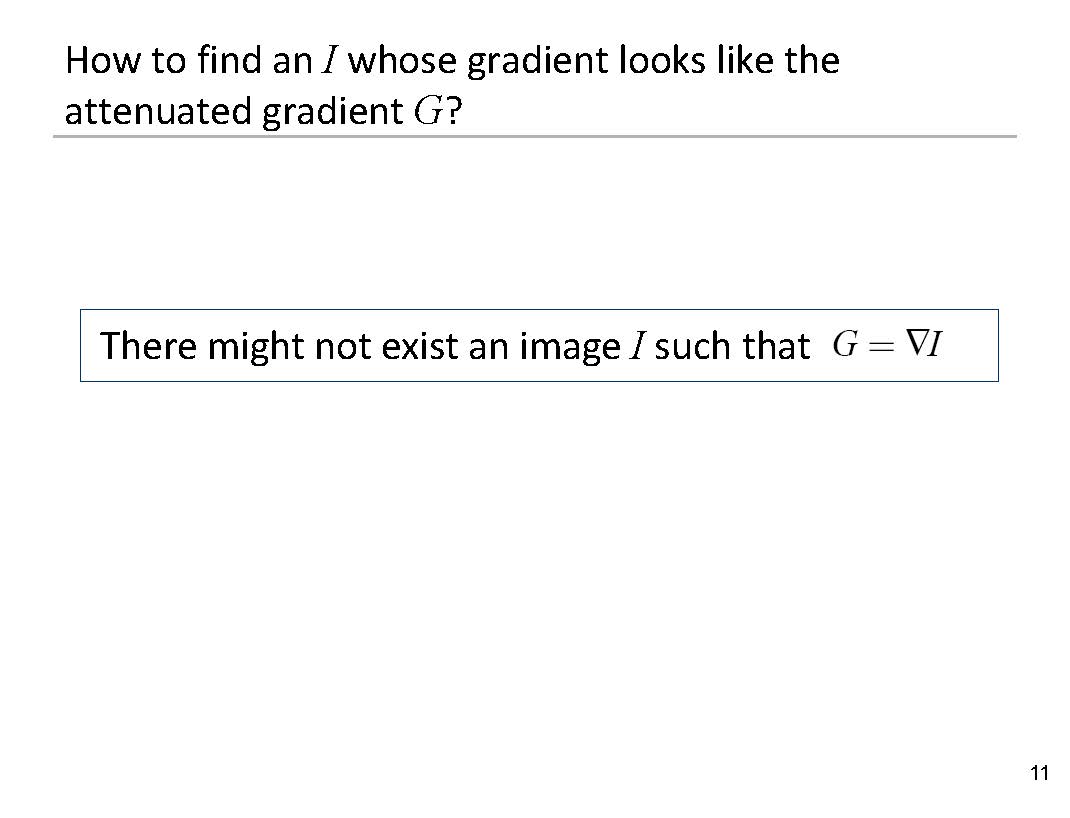Click the italic G in the title

point(427,112)
